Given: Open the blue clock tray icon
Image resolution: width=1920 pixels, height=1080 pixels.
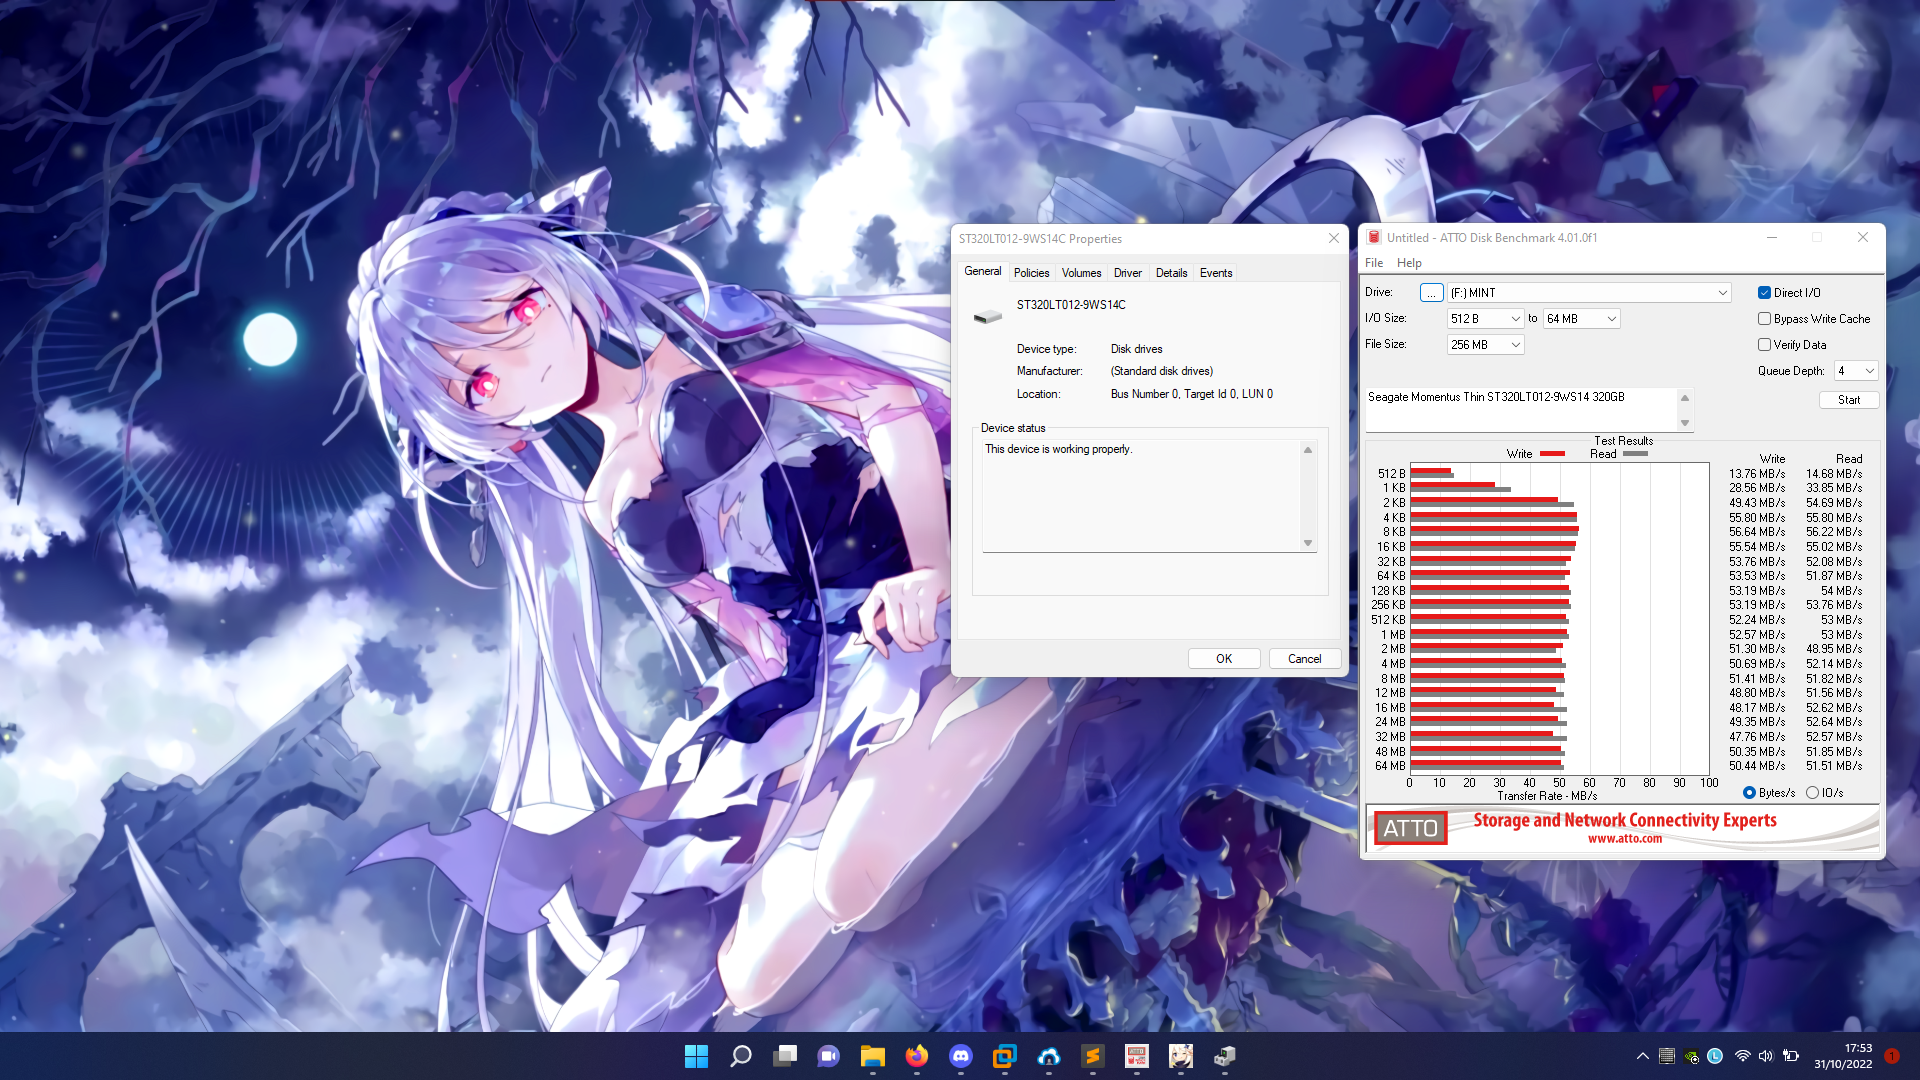Looking at the screenshot, I should click(x=1715, y=1056).
